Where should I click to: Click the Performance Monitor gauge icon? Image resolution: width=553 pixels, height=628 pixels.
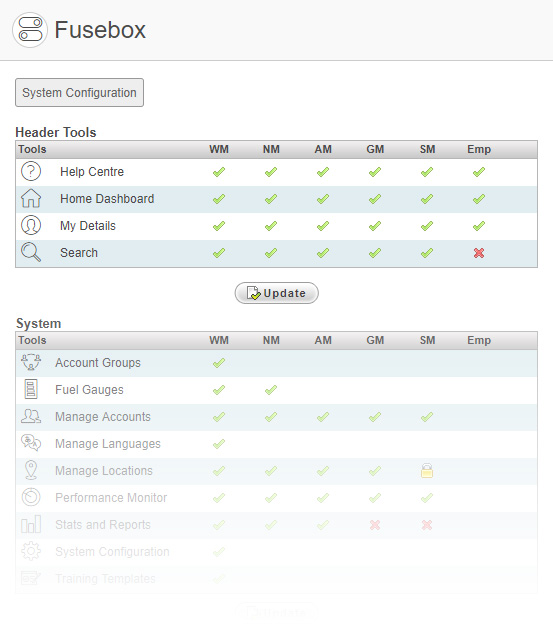[x=31, y=497]
